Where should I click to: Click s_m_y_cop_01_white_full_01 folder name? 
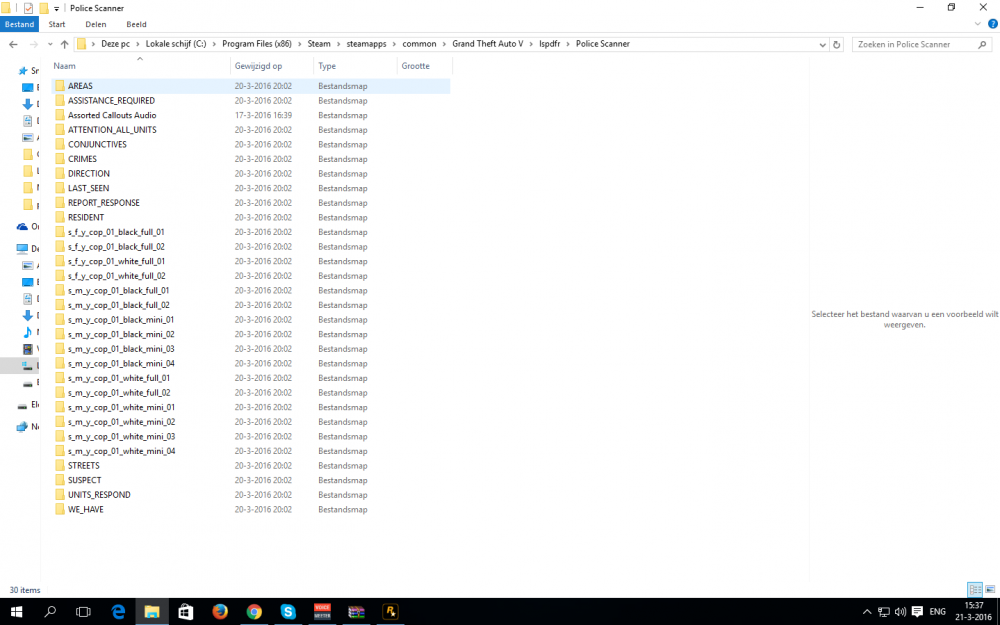(119, 378)
